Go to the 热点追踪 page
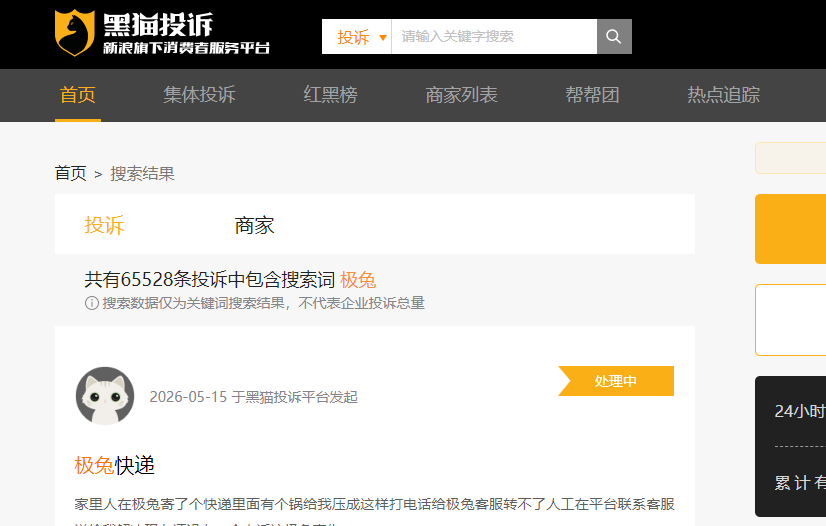The image size is (826, 526). point(723,95)
